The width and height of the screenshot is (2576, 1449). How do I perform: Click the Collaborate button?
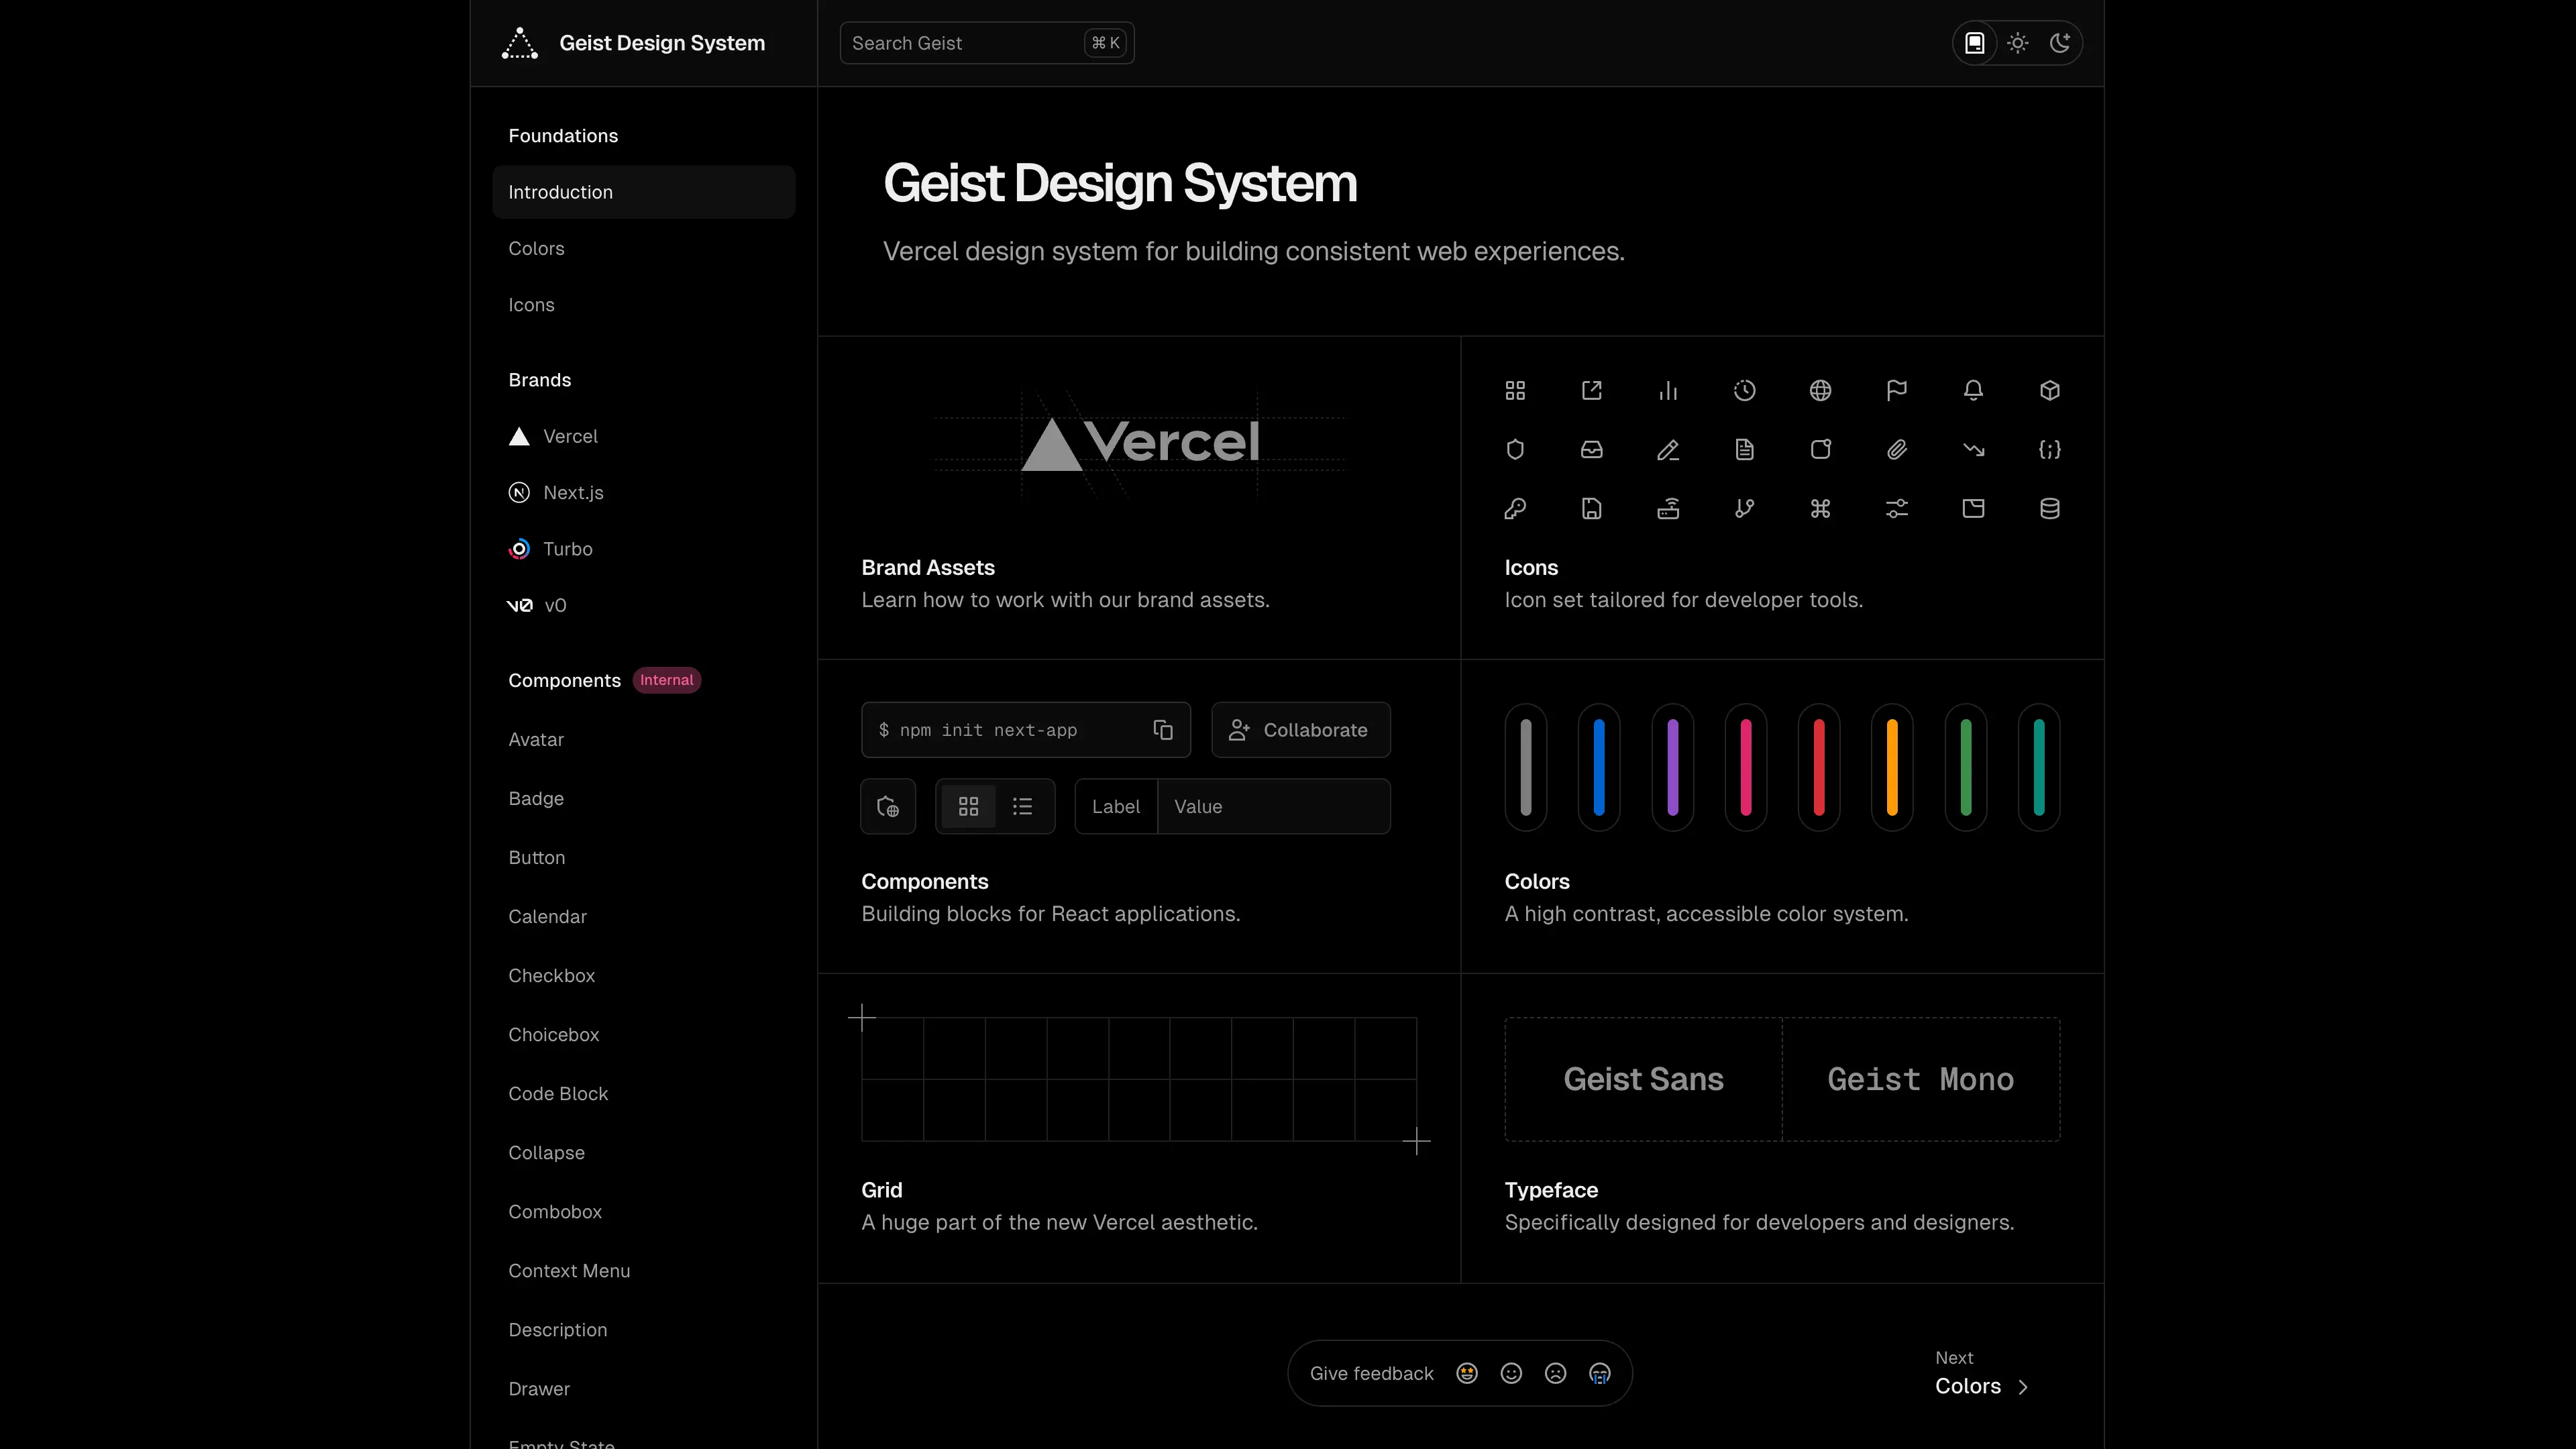coord(1300,730)
